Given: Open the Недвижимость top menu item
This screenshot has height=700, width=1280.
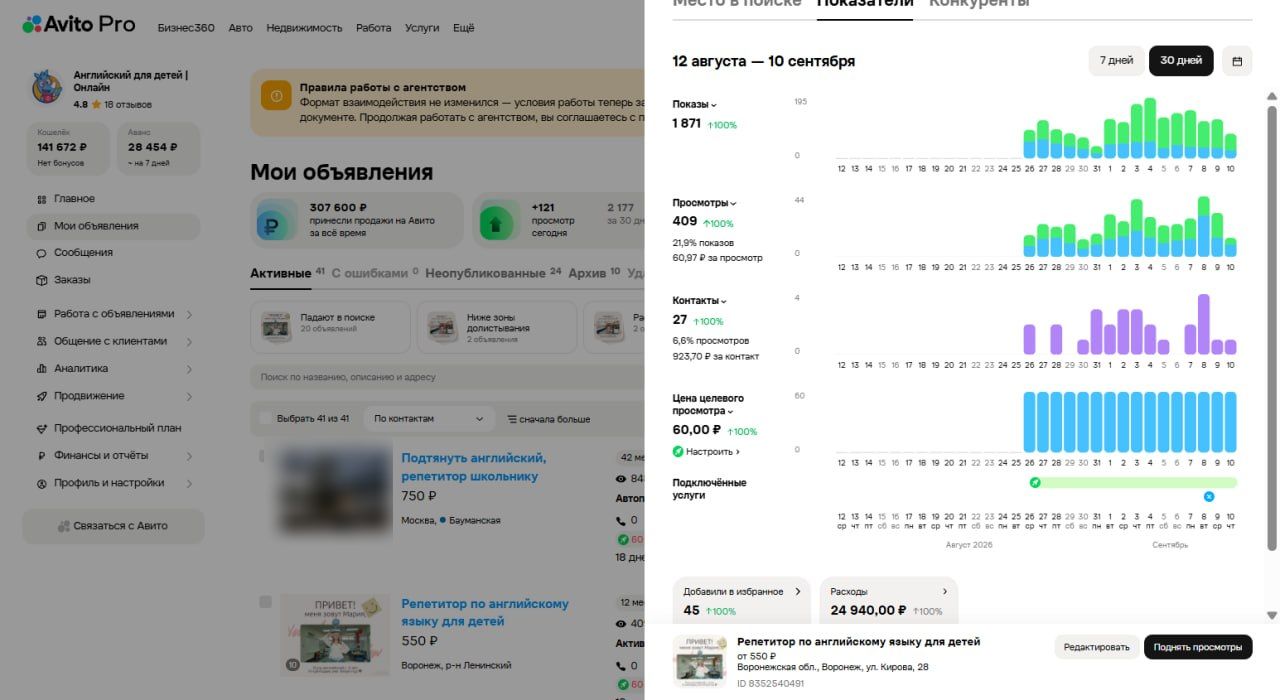Looking at the screenshot, I should [x=304, y=28].
